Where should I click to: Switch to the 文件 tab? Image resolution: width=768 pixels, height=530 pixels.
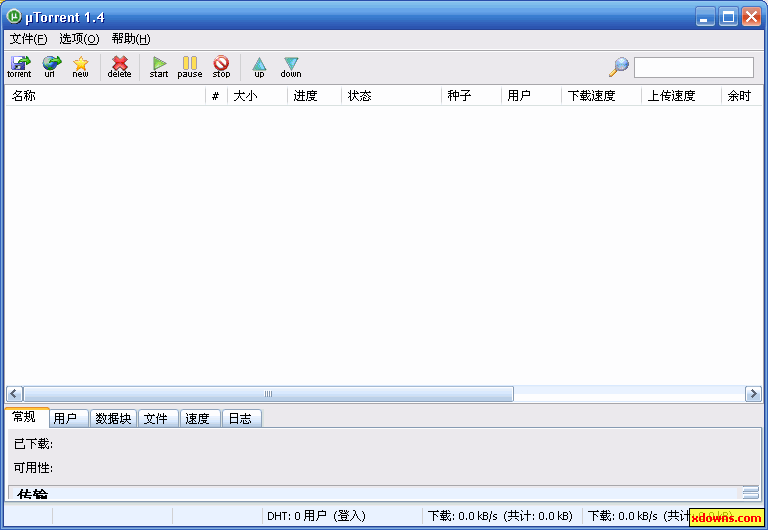point(158,418)
